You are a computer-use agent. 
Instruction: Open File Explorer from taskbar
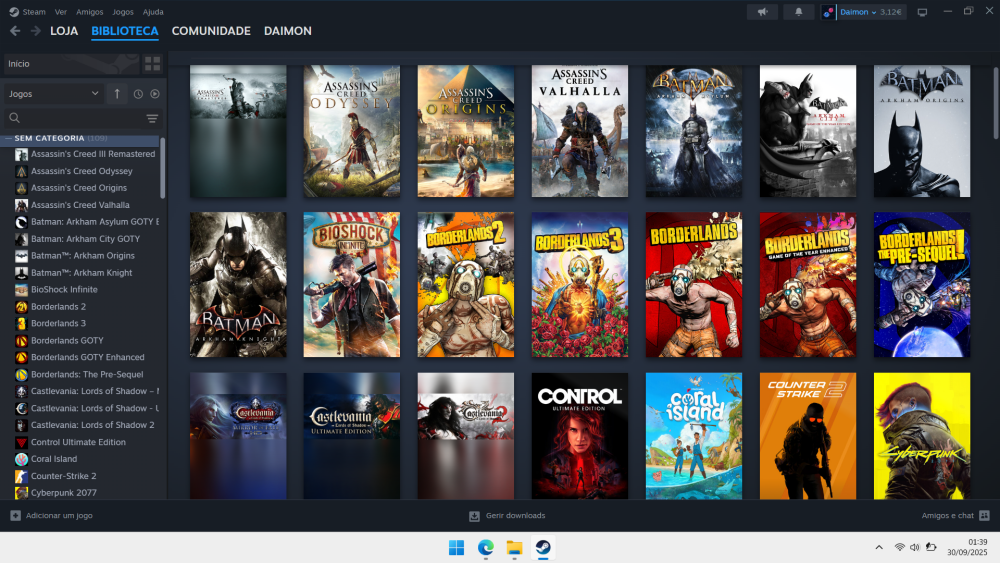point(514,548)
